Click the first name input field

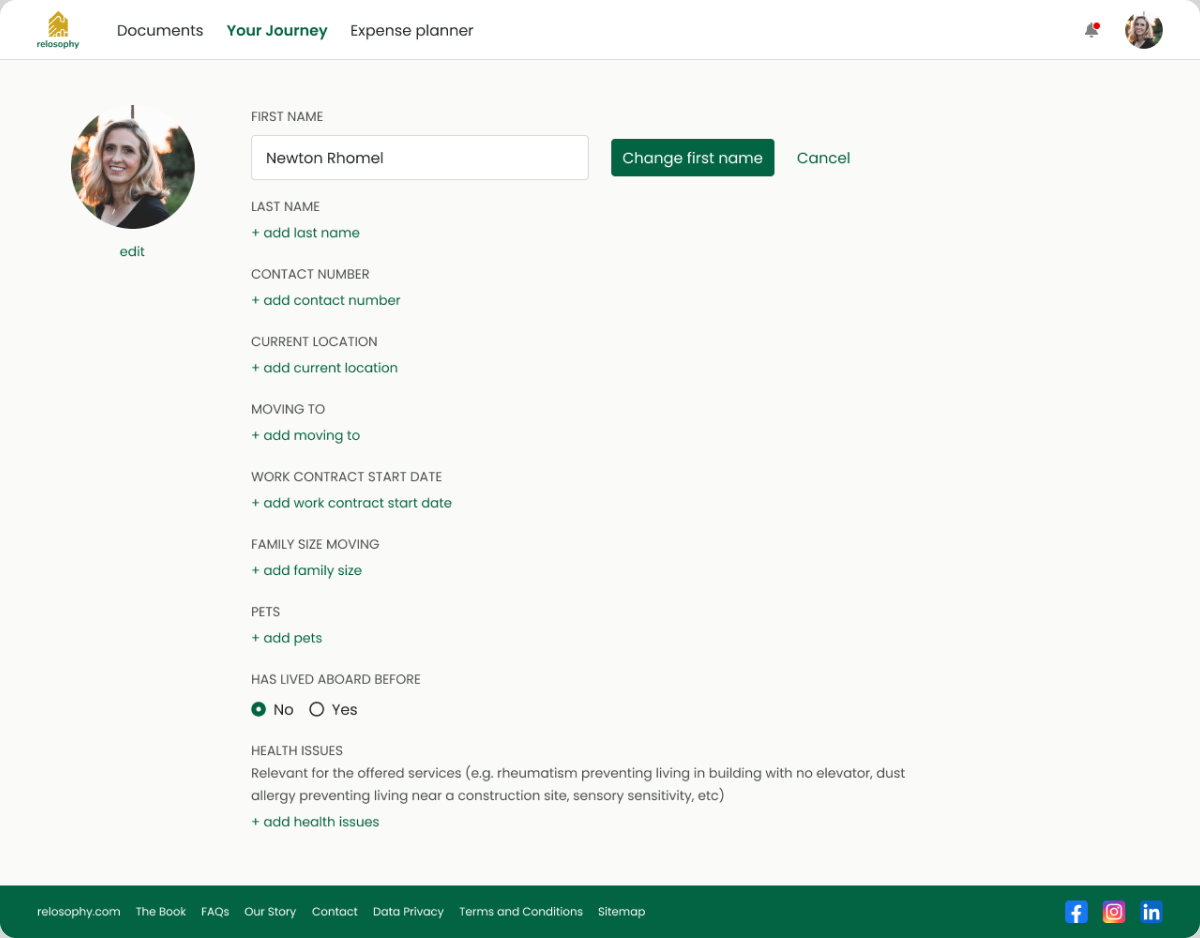pos(420,158)
